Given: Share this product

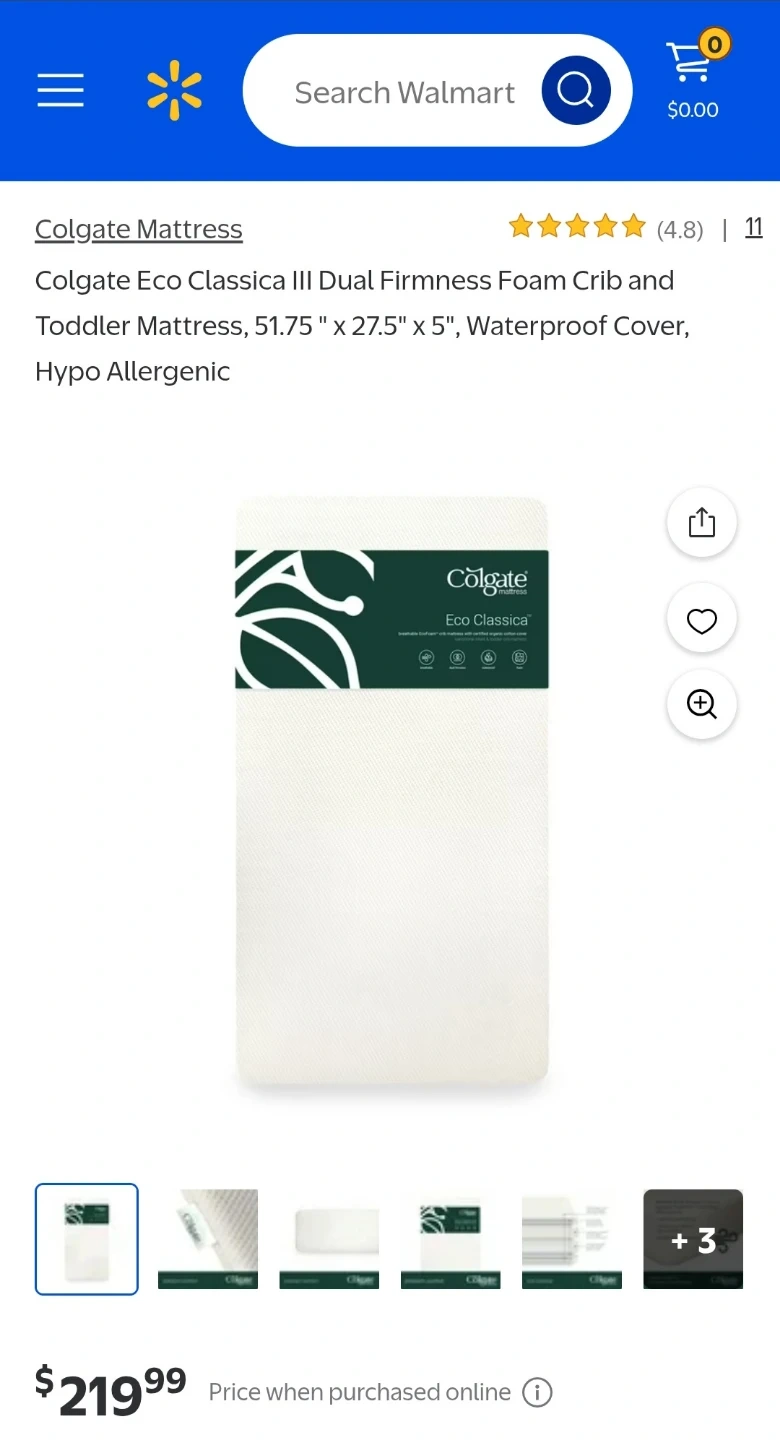Looking at the screenshot, I should (x=702, y=523).
